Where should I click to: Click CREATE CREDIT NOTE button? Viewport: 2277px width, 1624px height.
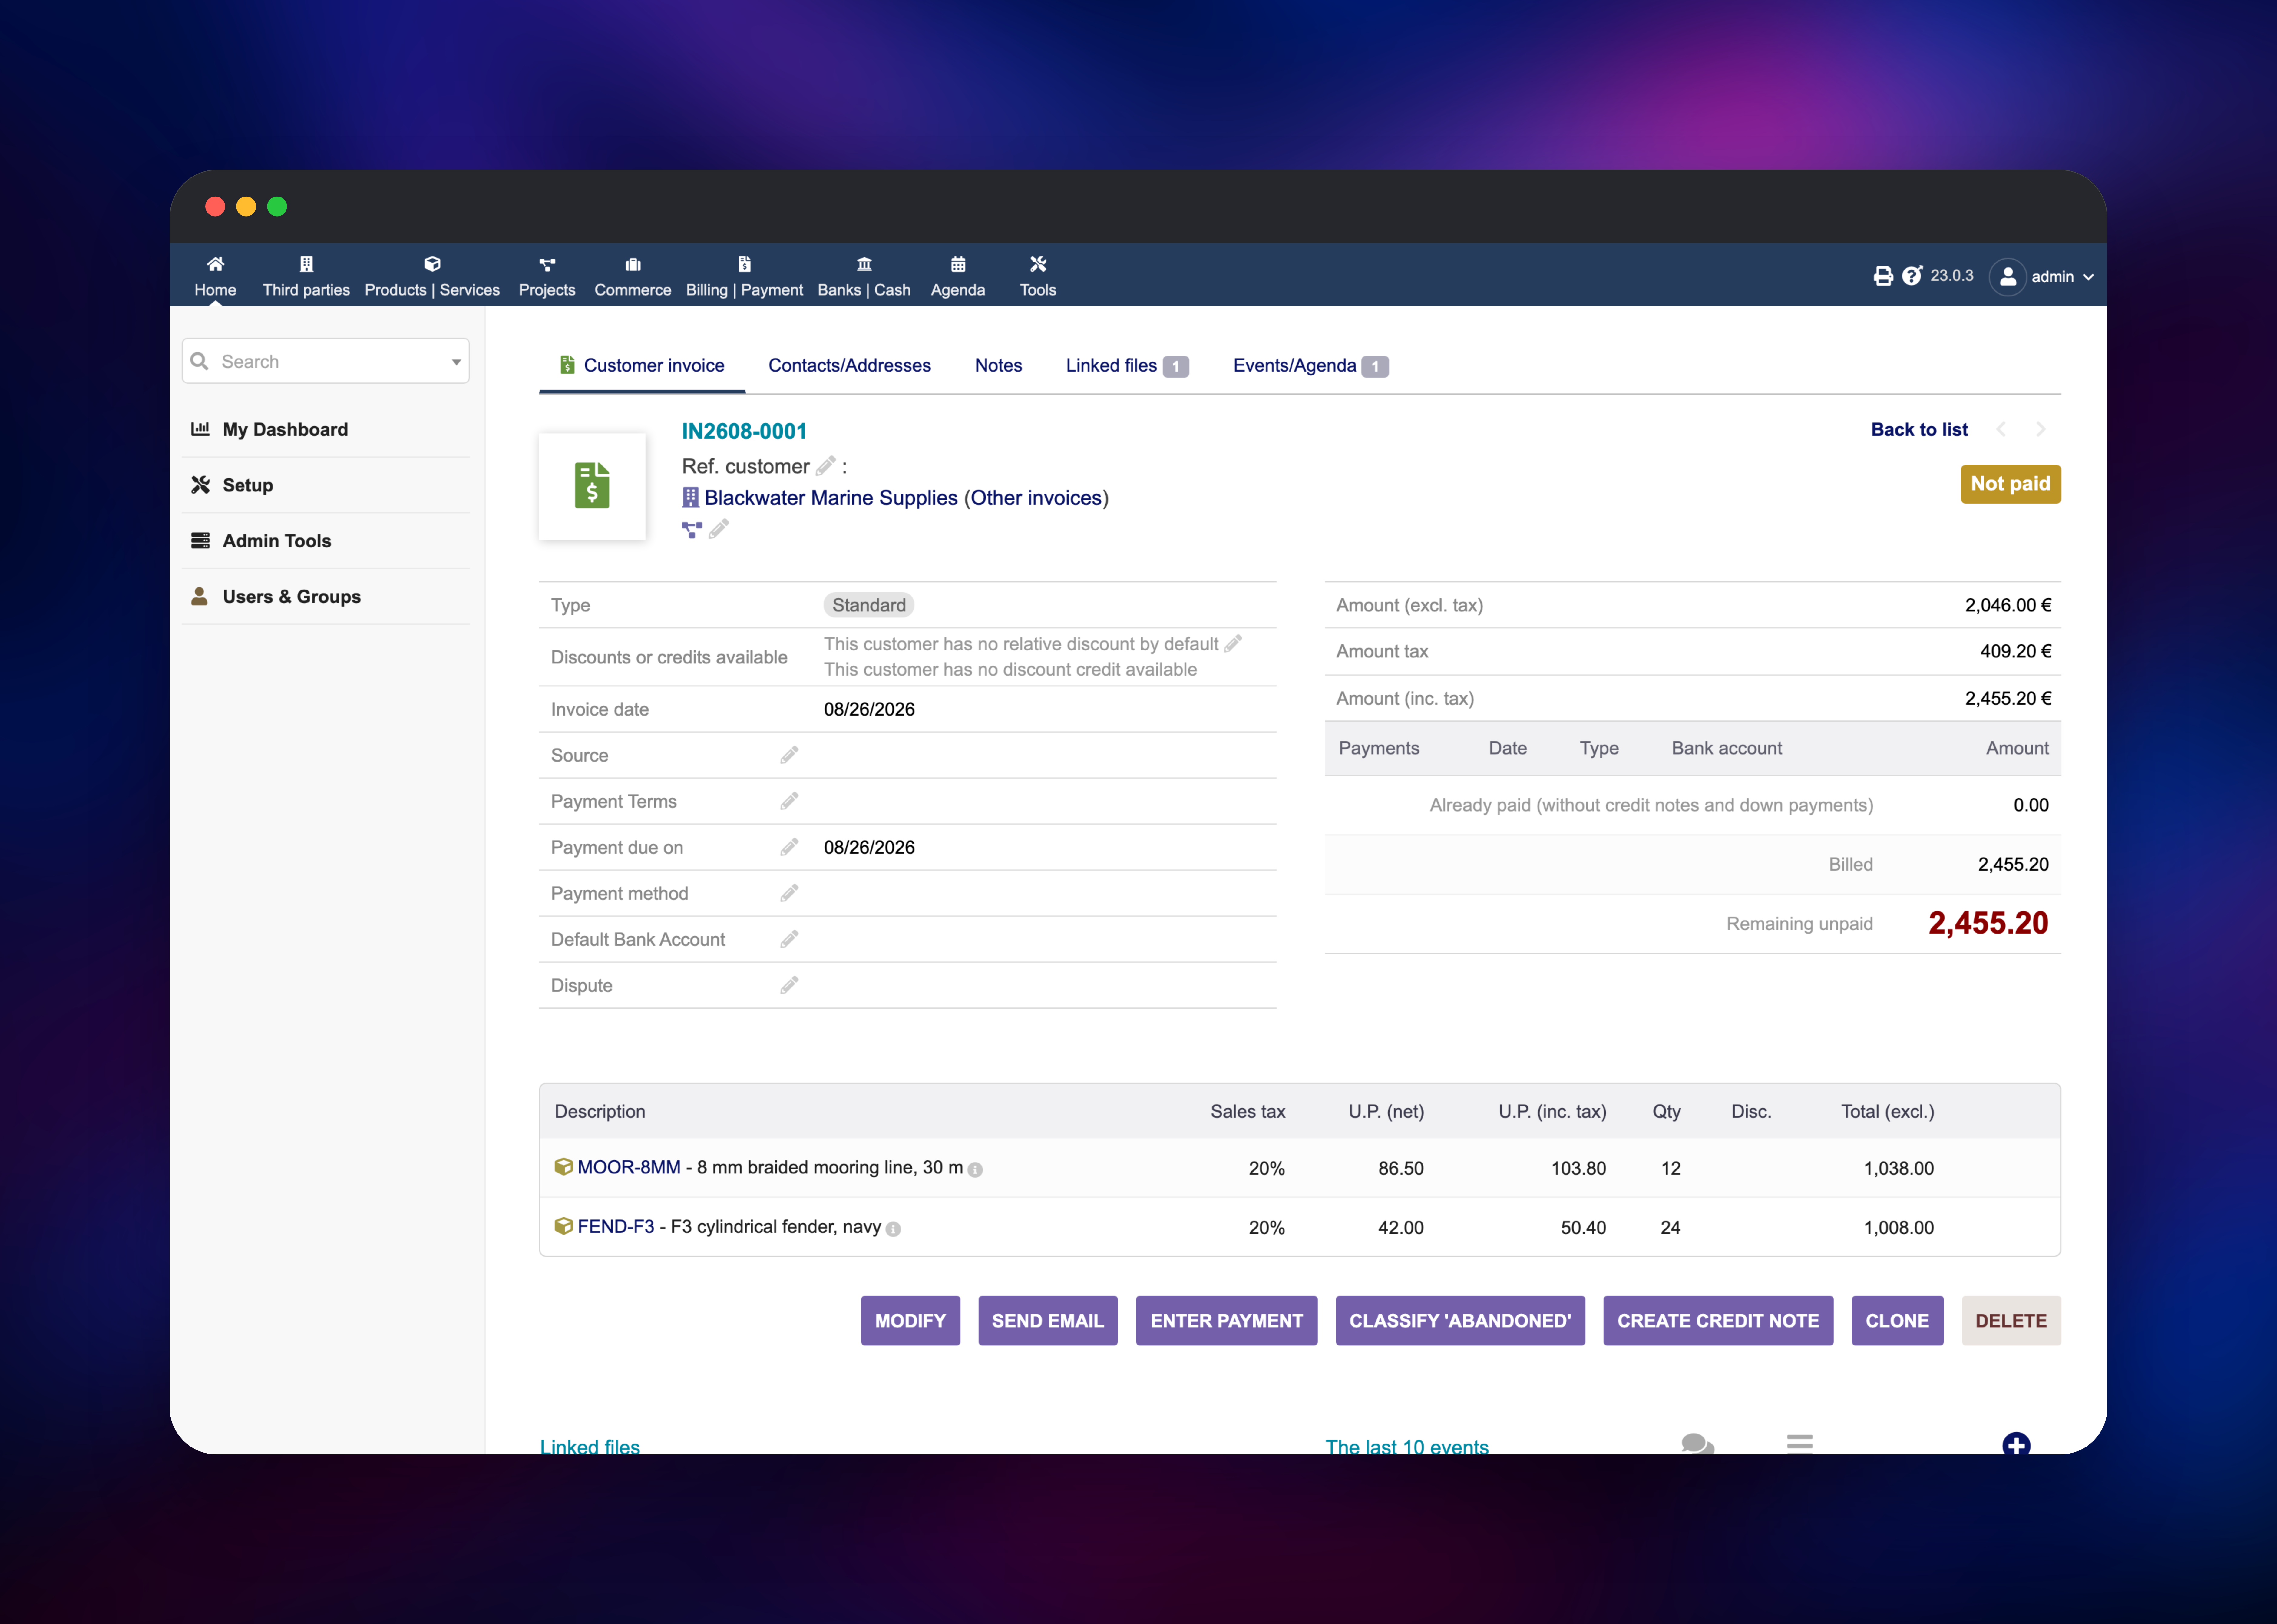(1718, 1321)
